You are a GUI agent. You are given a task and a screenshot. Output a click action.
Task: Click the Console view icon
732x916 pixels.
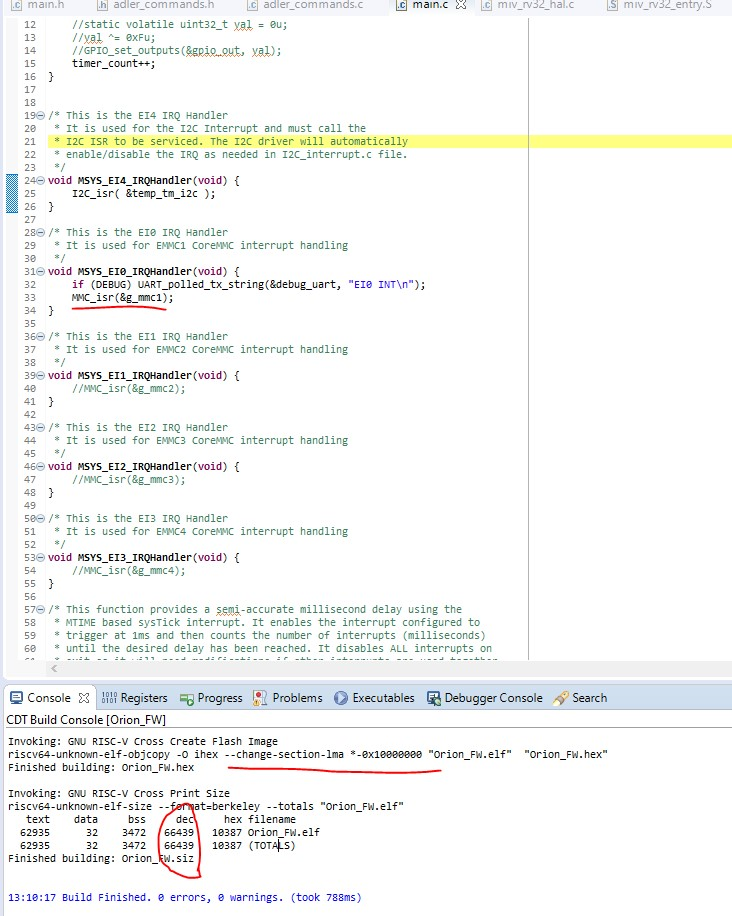pyautogui.click(x=16, y=698)
